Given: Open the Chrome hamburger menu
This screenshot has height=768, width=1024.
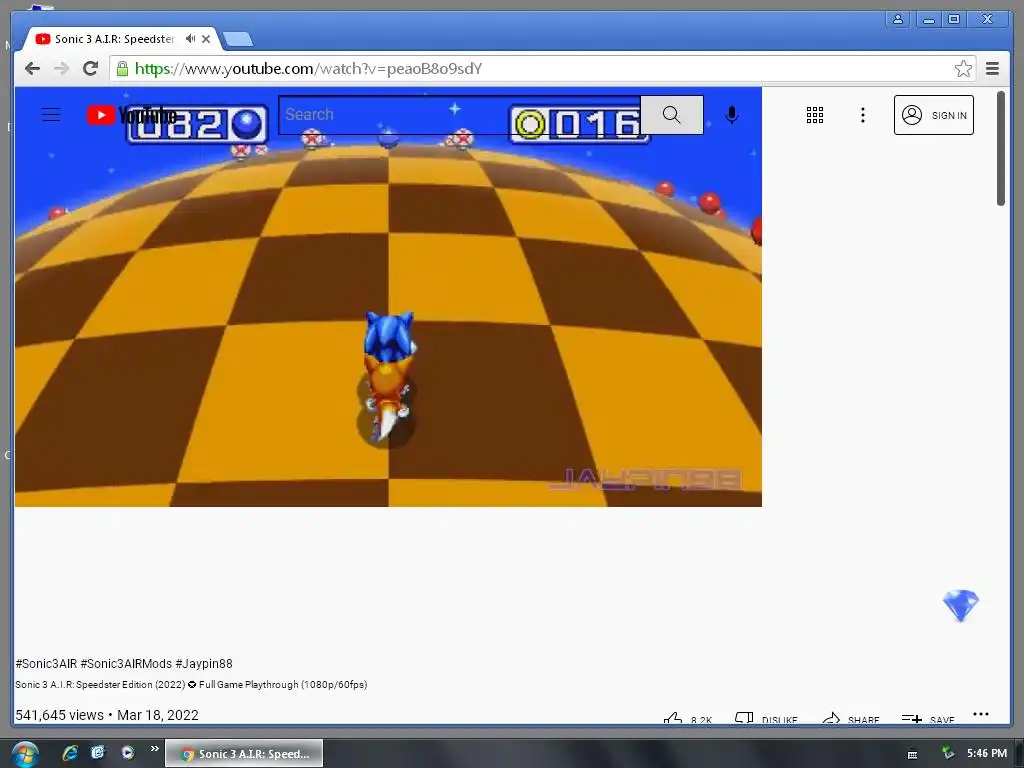Looking at the screenshot, I should coord(992,69).
